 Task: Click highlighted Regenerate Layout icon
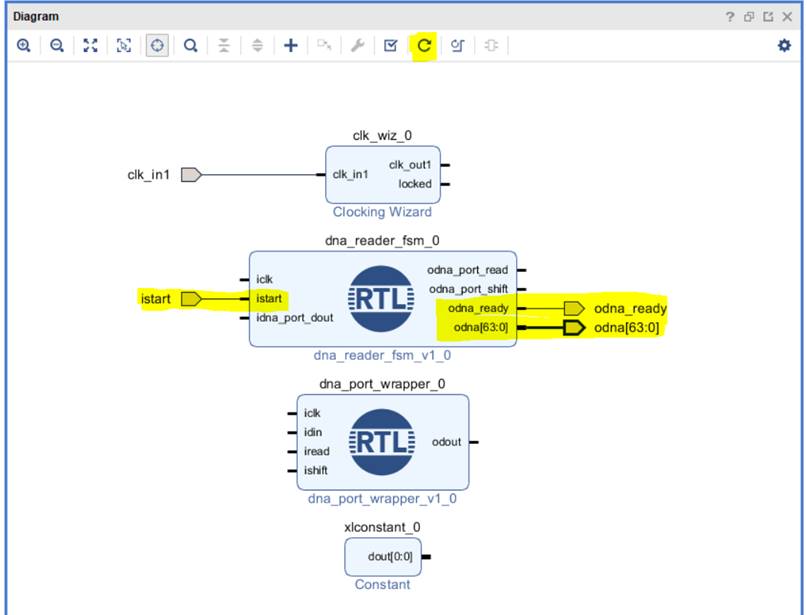[x=424, y=45]
